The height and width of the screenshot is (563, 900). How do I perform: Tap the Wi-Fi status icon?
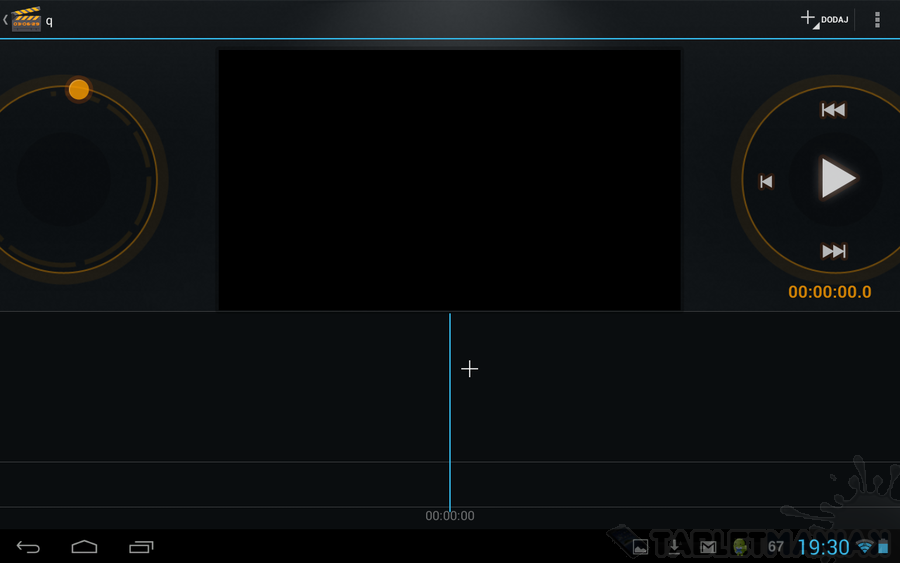864,547
